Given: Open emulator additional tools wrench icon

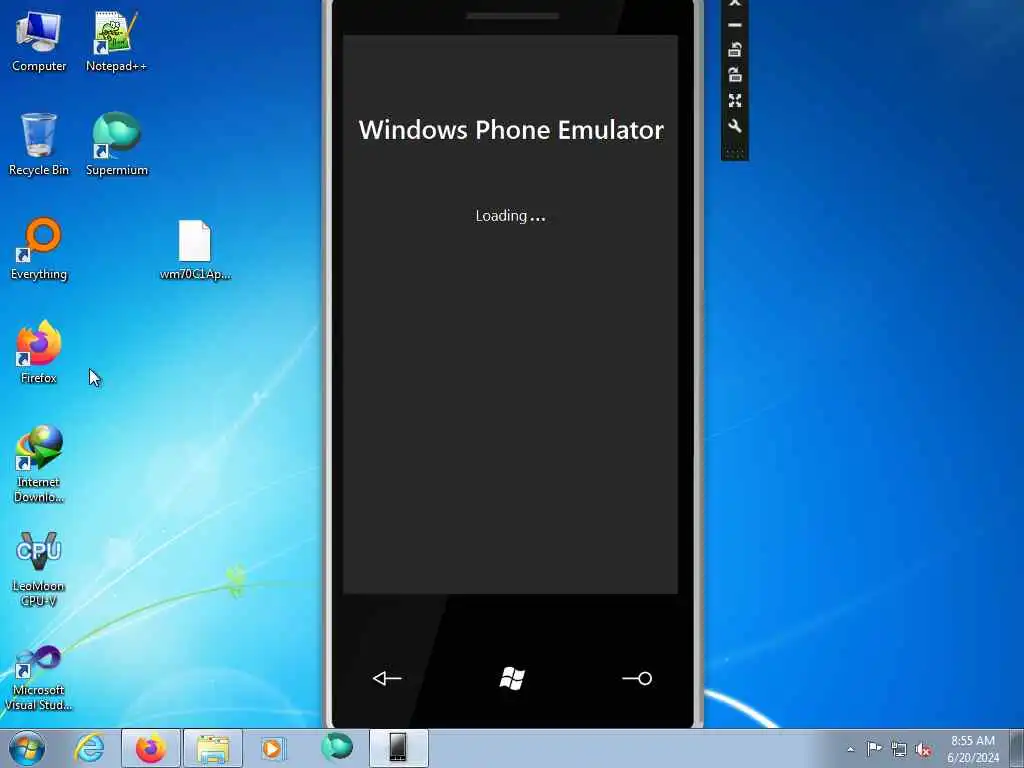Looking at the screenshot, I should tap(735, 126).
